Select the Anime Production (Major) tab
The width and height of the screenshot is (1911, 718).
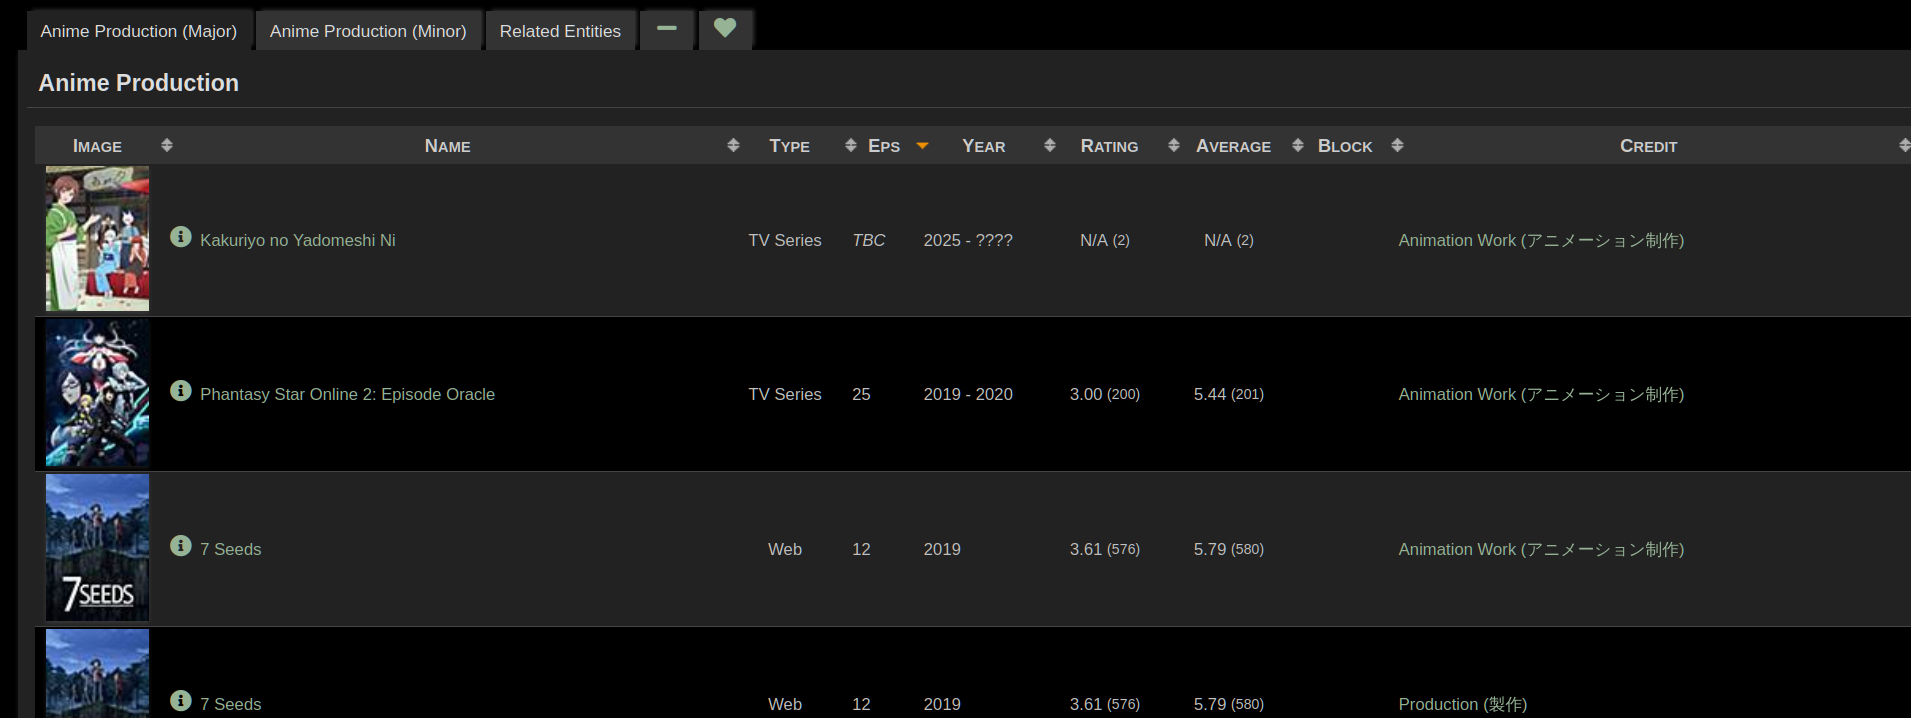pyautogui.click(x=139, y=31)
